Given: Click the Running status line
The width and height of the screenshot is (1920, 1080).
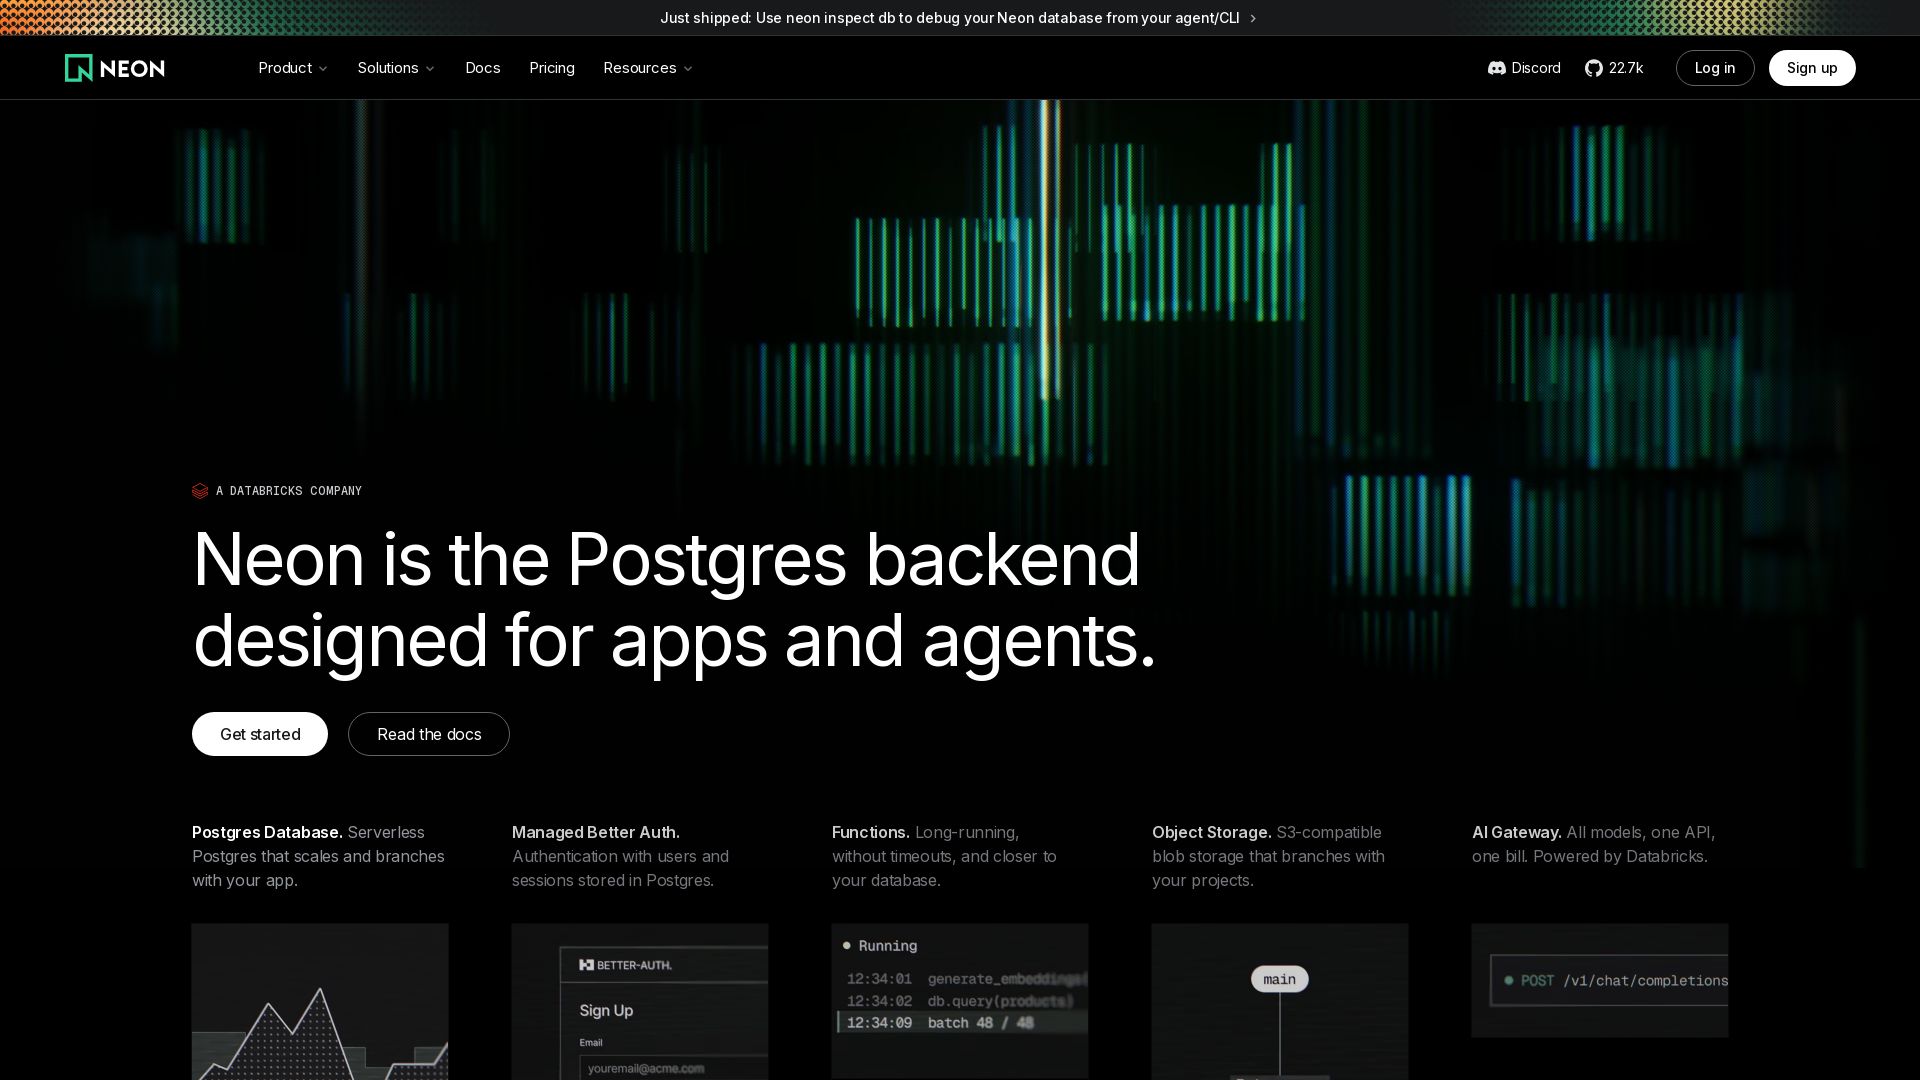Looking at the screenshot, I should [x=880, y=946].
